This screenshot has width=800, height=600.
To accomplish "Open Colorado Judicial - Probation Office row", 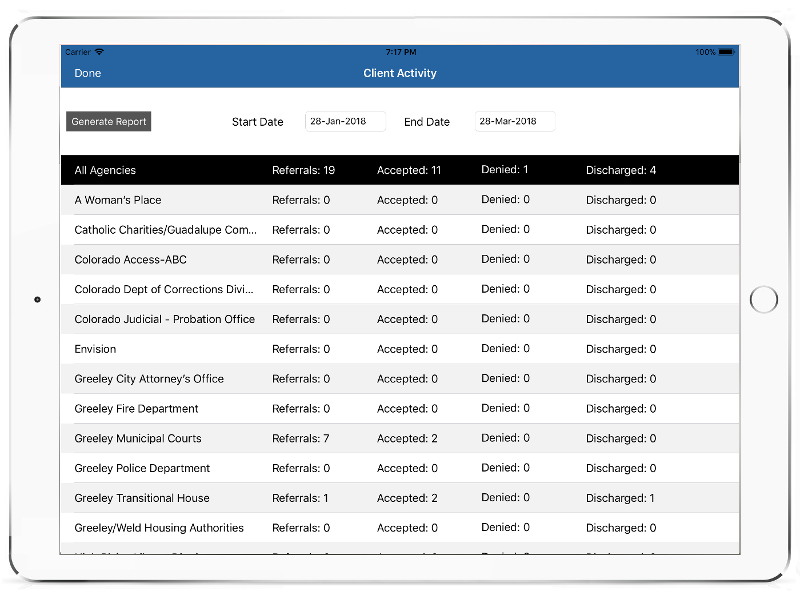I will point(400,319).
